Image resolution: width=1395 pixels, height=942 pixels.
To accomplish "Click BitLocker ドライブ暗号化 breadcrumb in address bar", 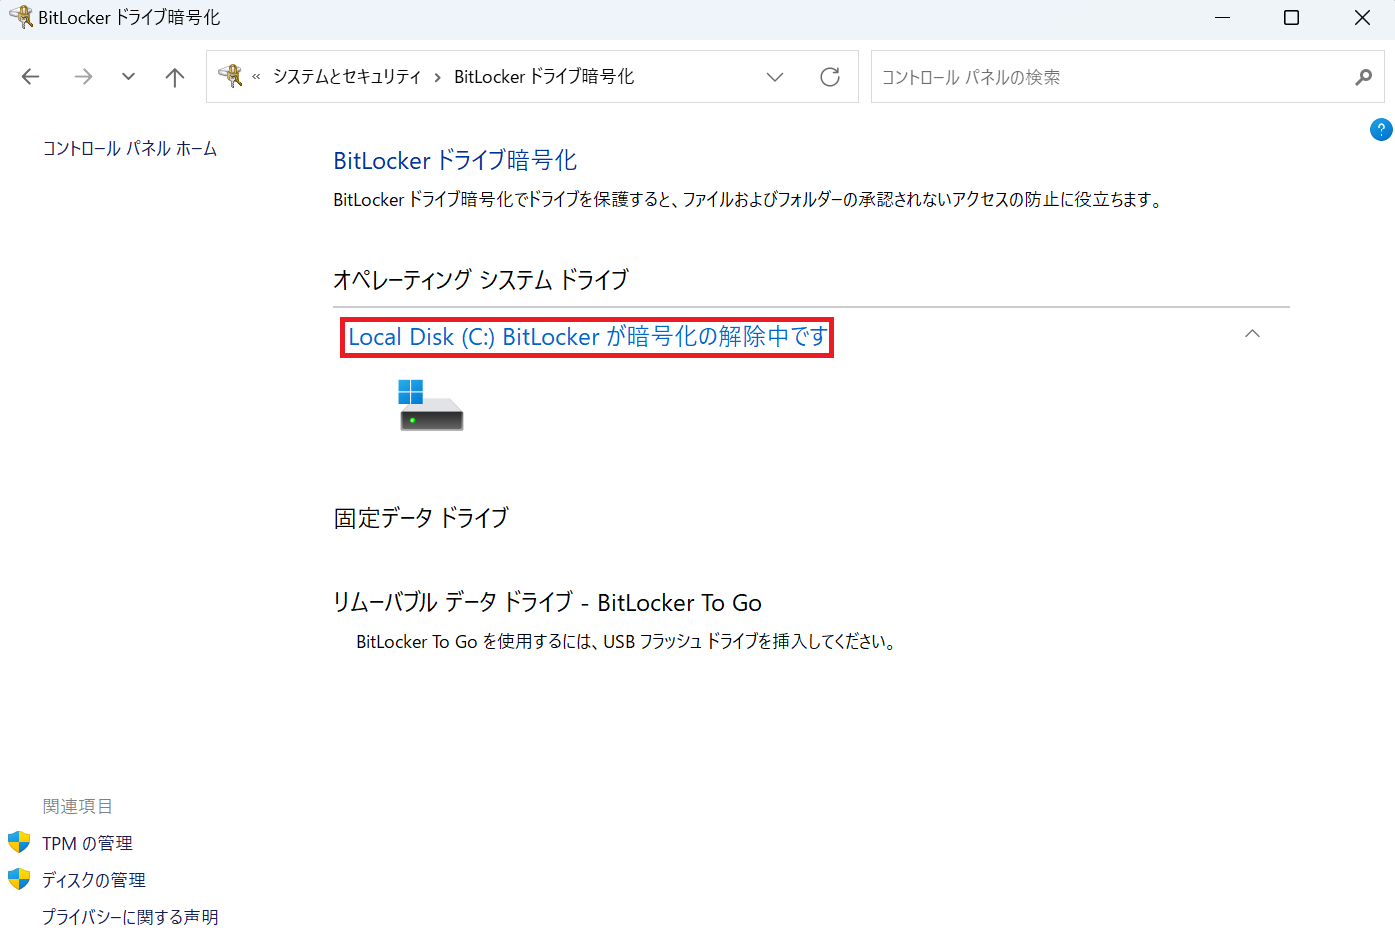I will (x=544, y=77).
